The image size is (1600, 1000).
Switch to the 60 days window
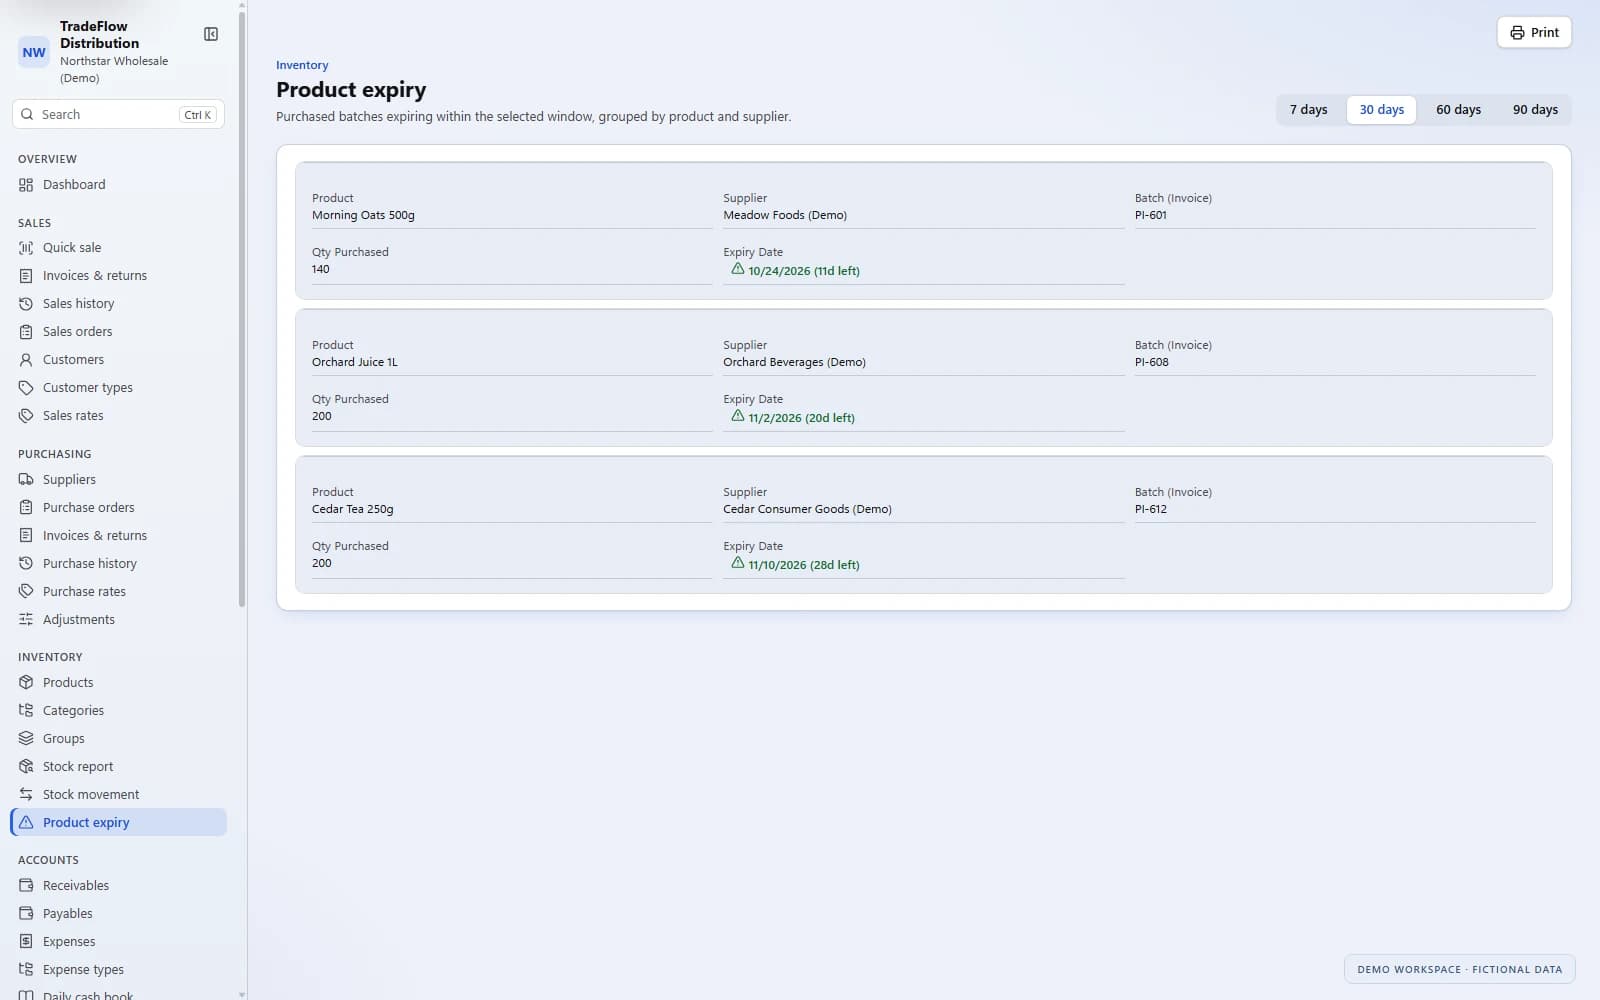[1458, 110]
